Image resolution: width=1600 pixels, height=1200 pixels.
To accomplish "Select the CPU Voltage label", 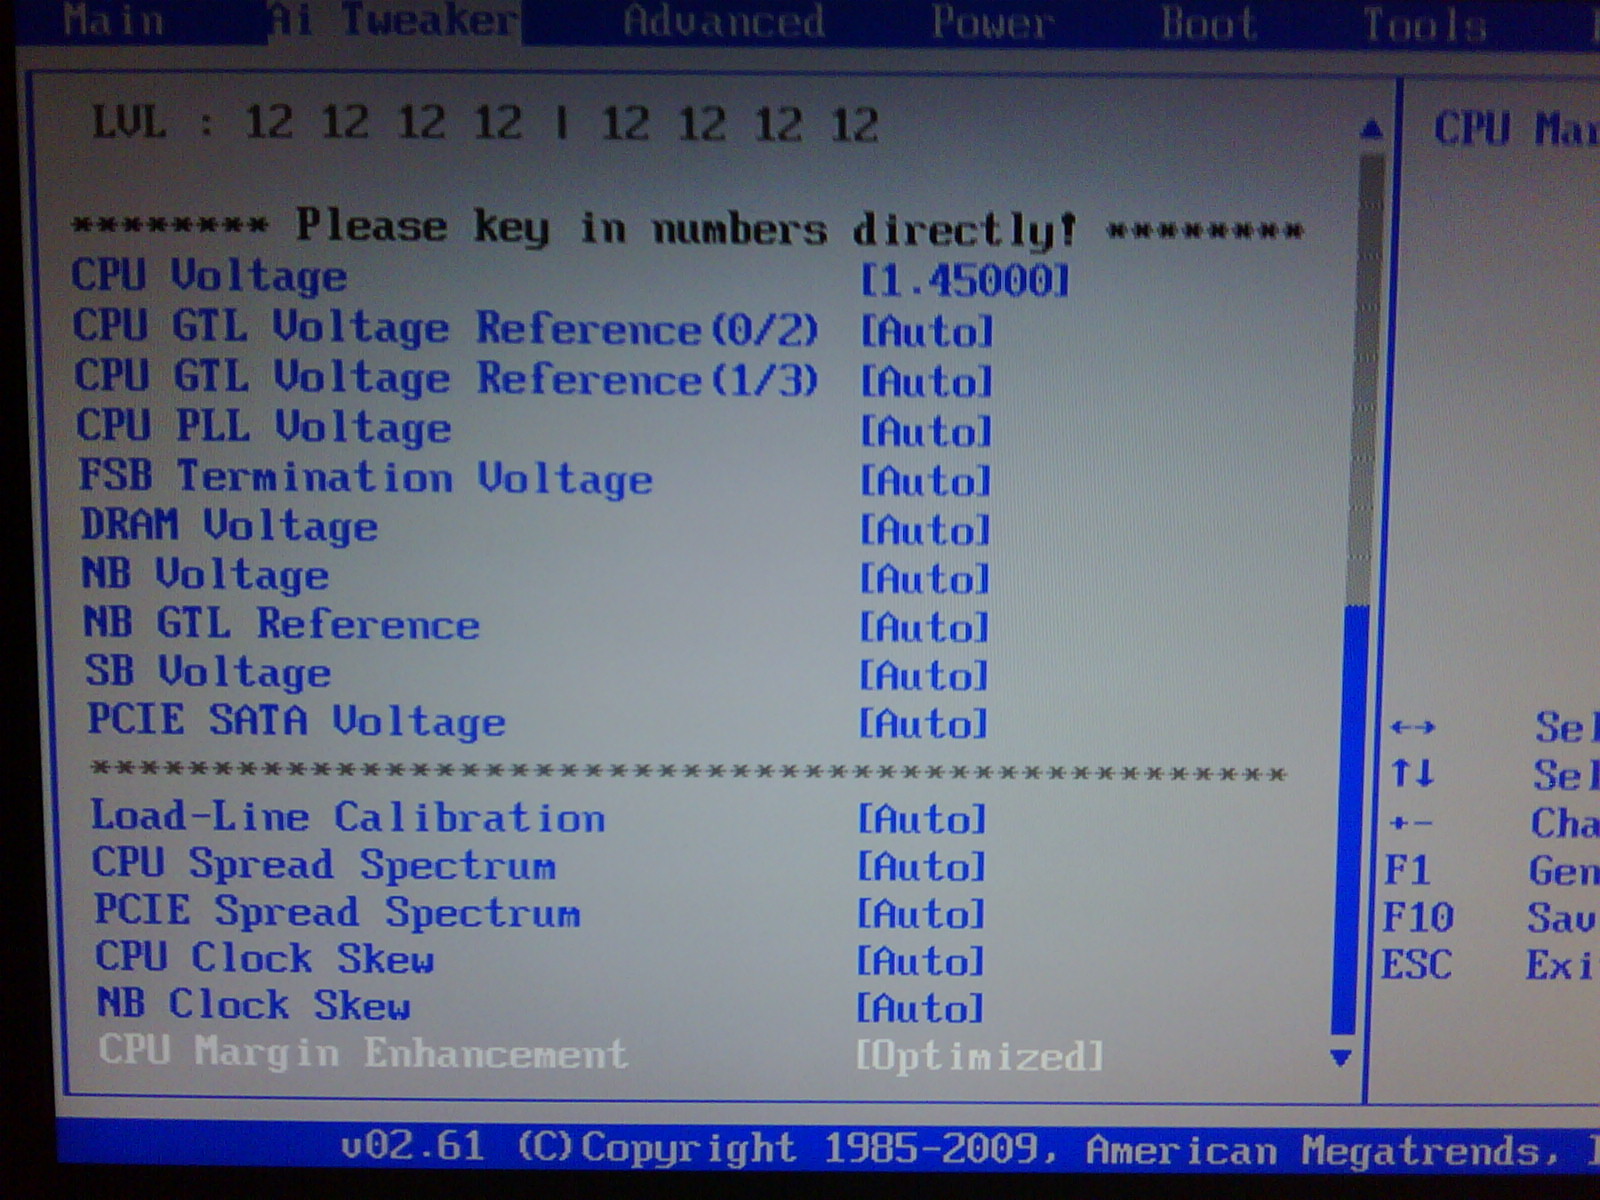I will [x=210, y=275].
